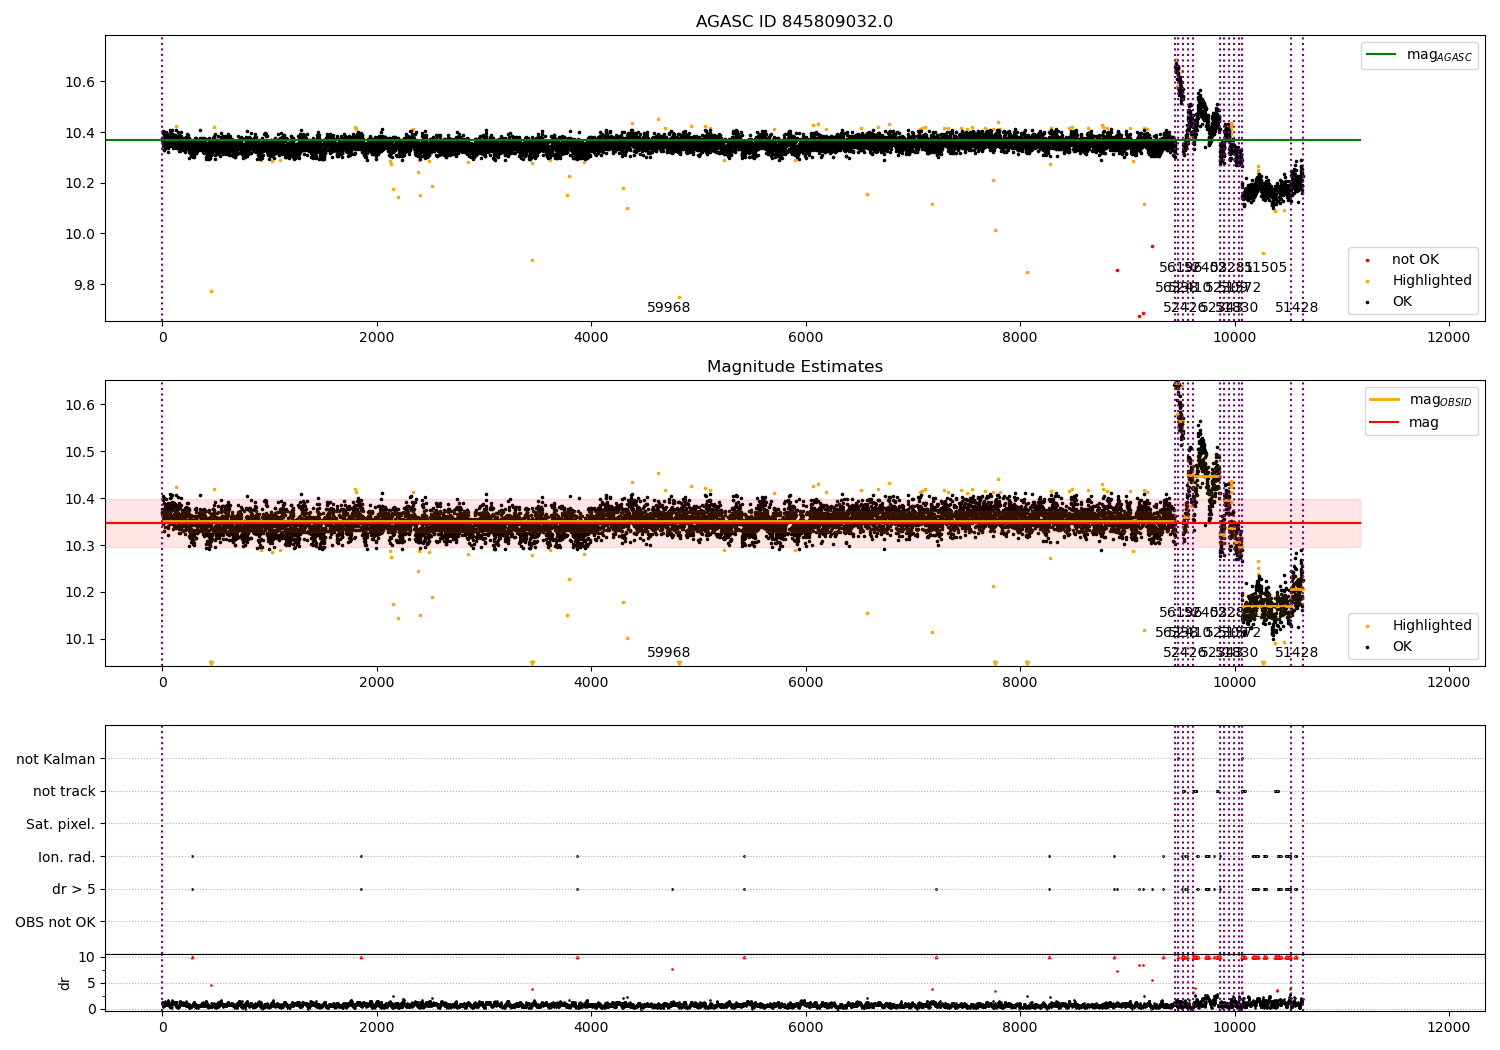
Task: Click the "12000" x-tick in the bottom plot
Action: [1448, 1027]
